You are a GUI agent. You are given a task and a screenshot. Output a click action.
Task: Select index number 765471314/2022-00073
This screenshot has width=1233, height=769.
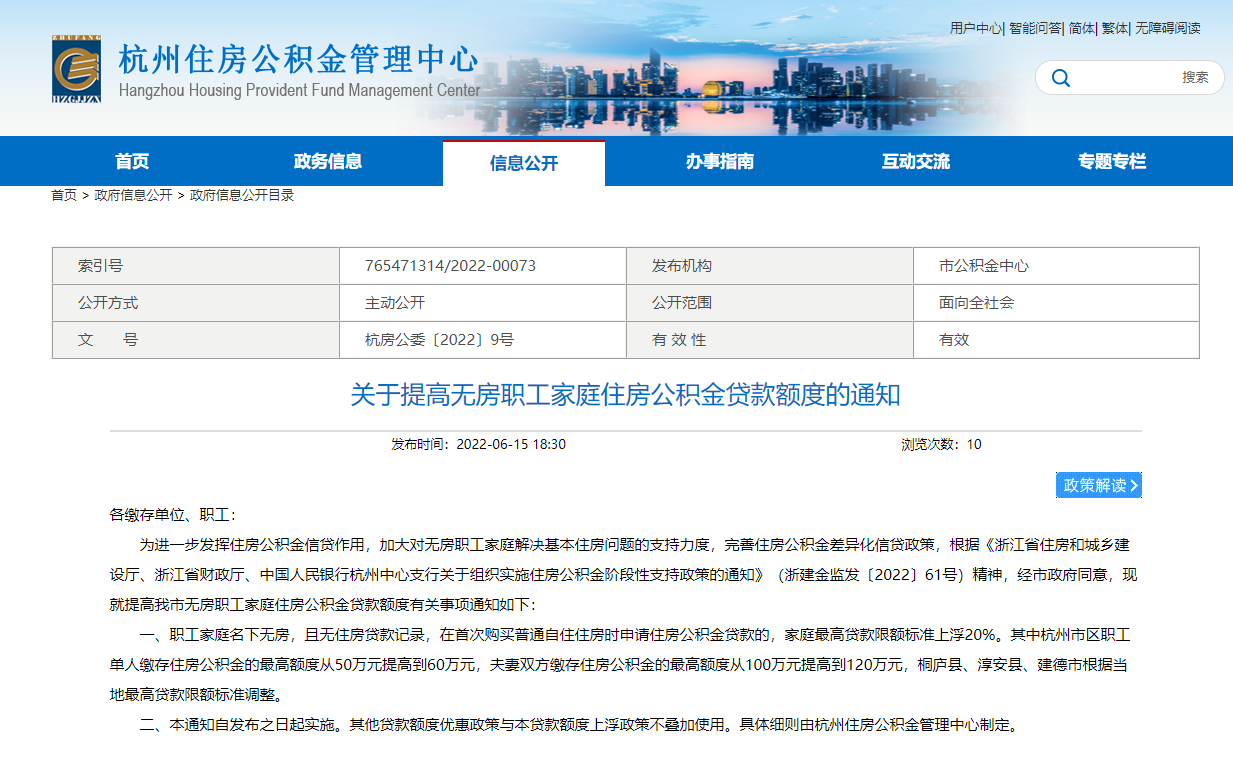pos(450,266)
